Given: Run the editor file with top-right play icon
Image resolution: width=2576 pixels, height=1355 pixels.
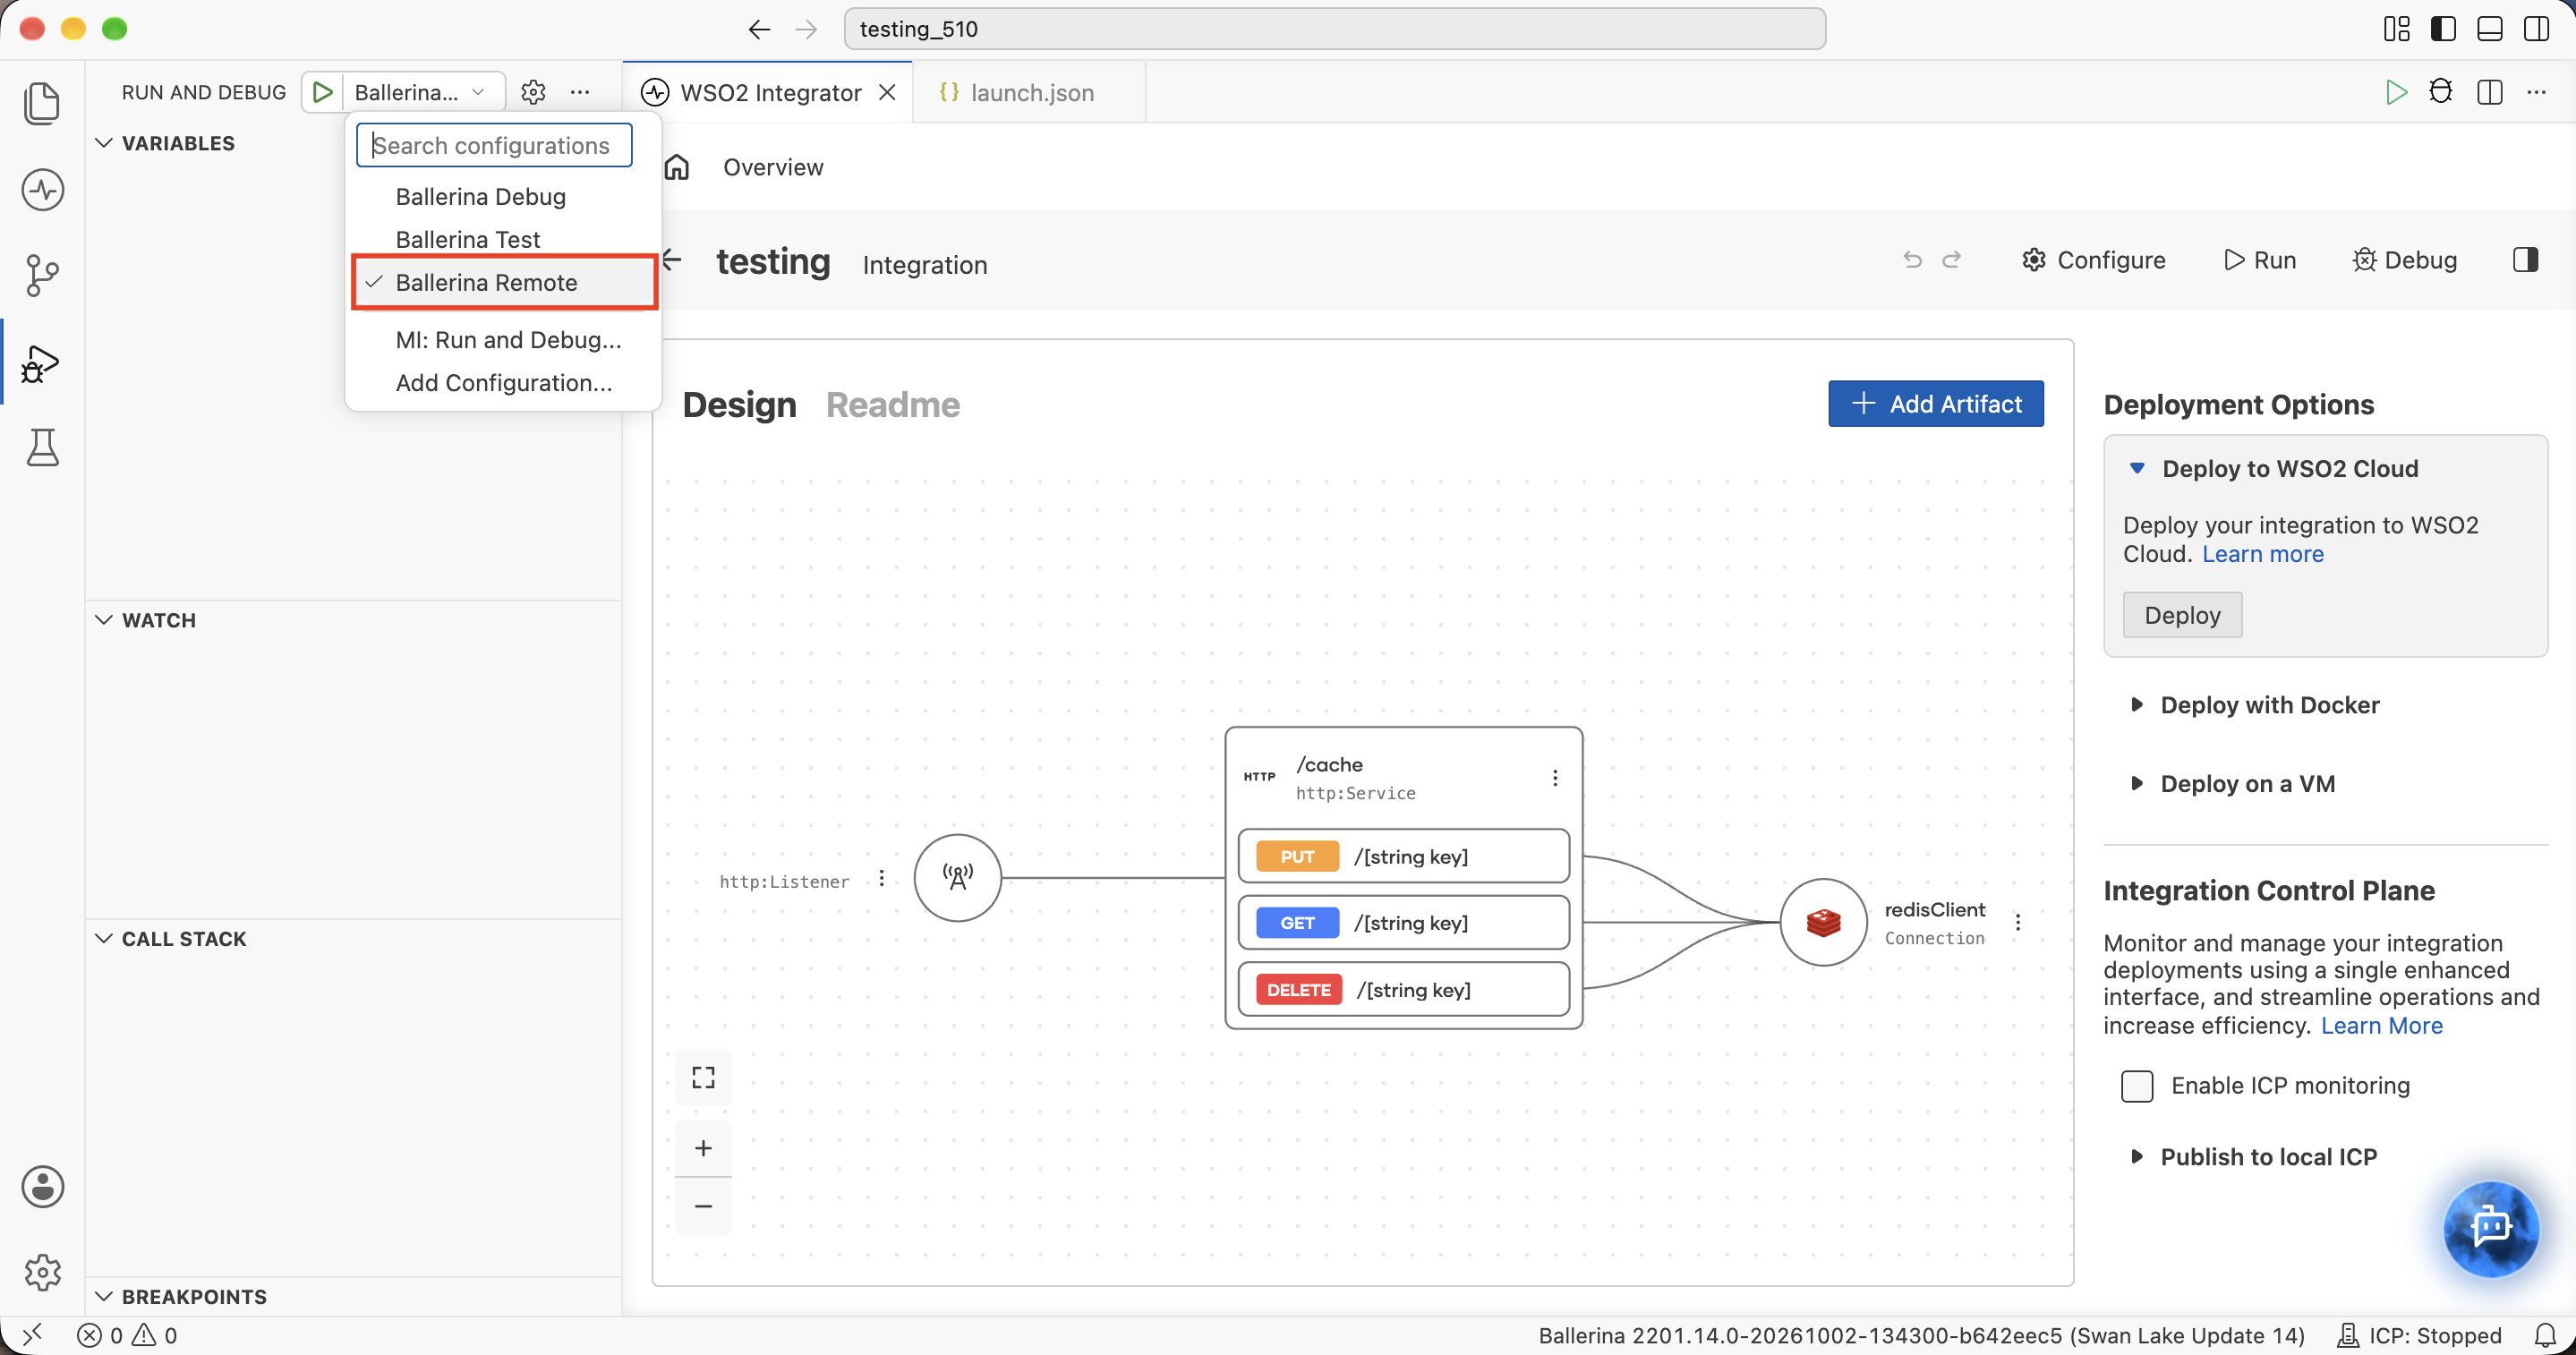Looking at the screenshot, I should click(x=2396, y=92).
